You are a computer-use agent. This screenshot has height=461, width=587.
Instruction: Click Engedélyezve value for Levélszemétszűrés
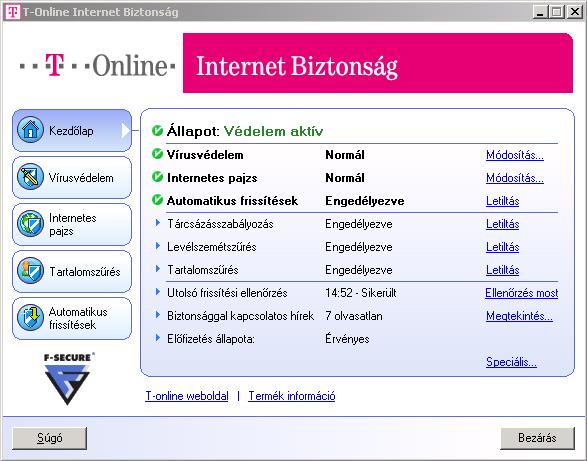coord(359,247)
